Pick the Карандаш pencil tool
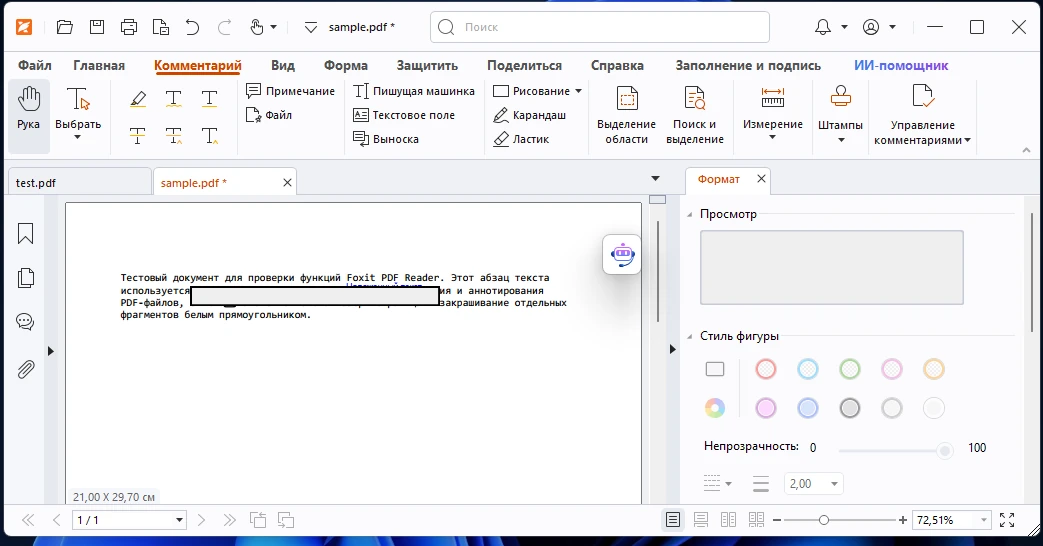 pos(529,115)
